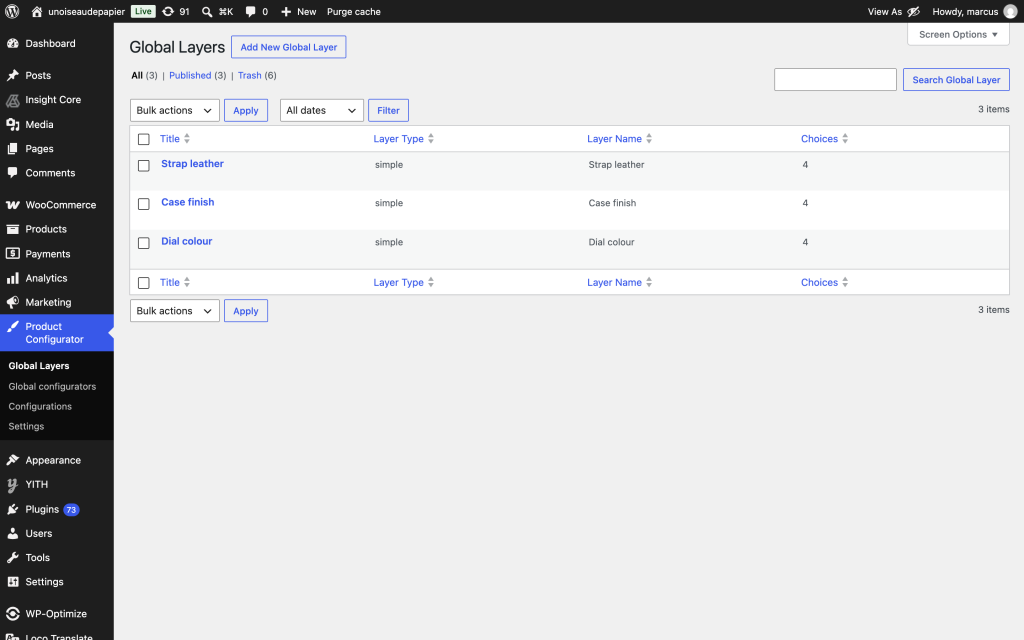Screen dimensions: 1024x640
Task: Click the YITH icon in sidebar
Action: click(x=12, y=485)
